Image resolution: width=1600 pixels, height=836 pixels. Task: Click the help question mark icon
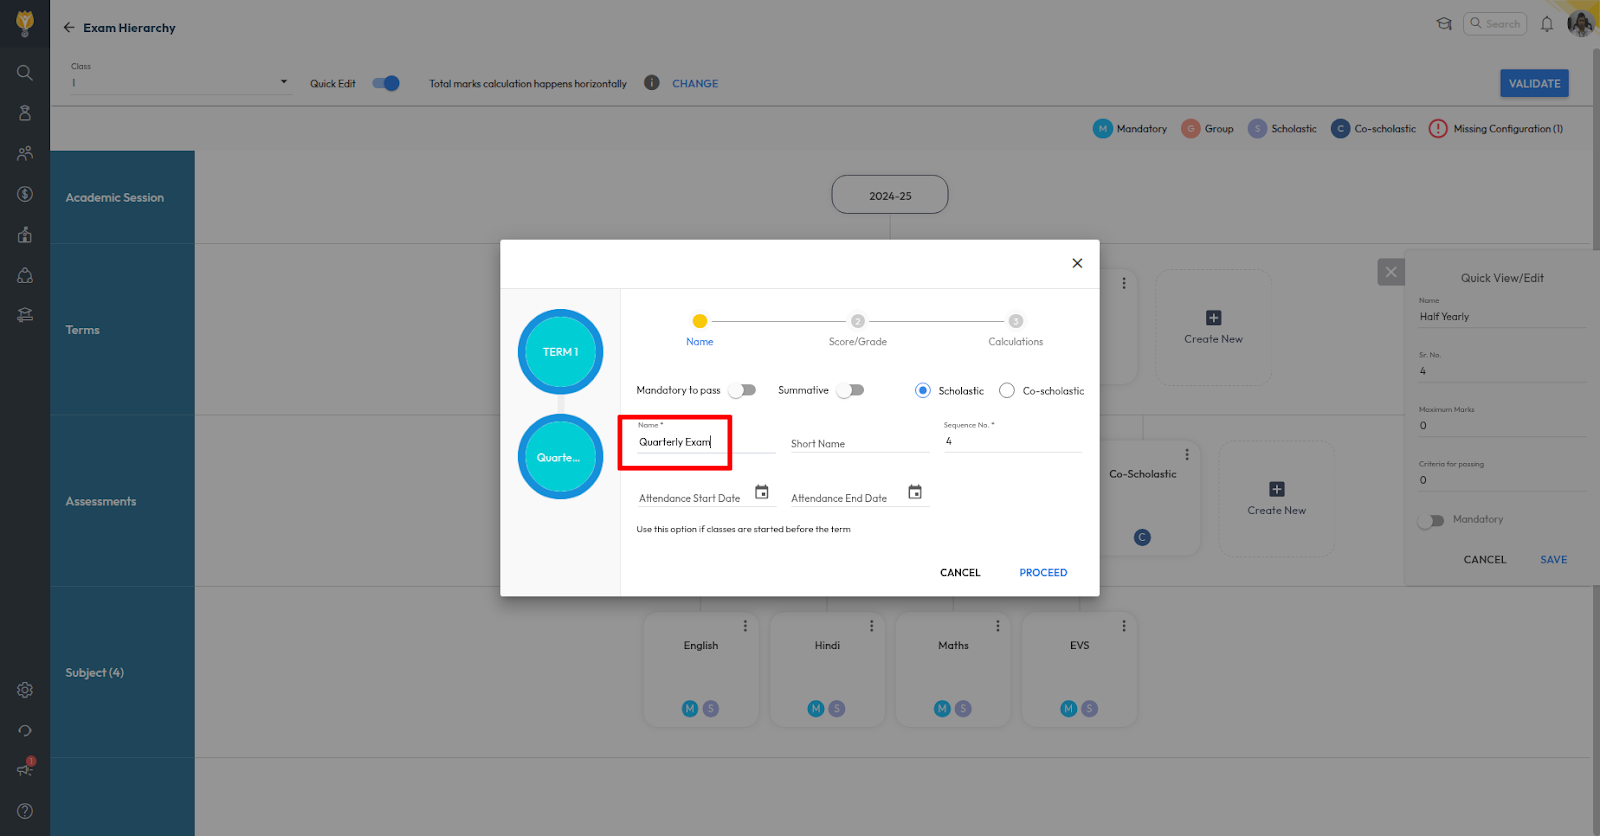click(x=25, y=811)
